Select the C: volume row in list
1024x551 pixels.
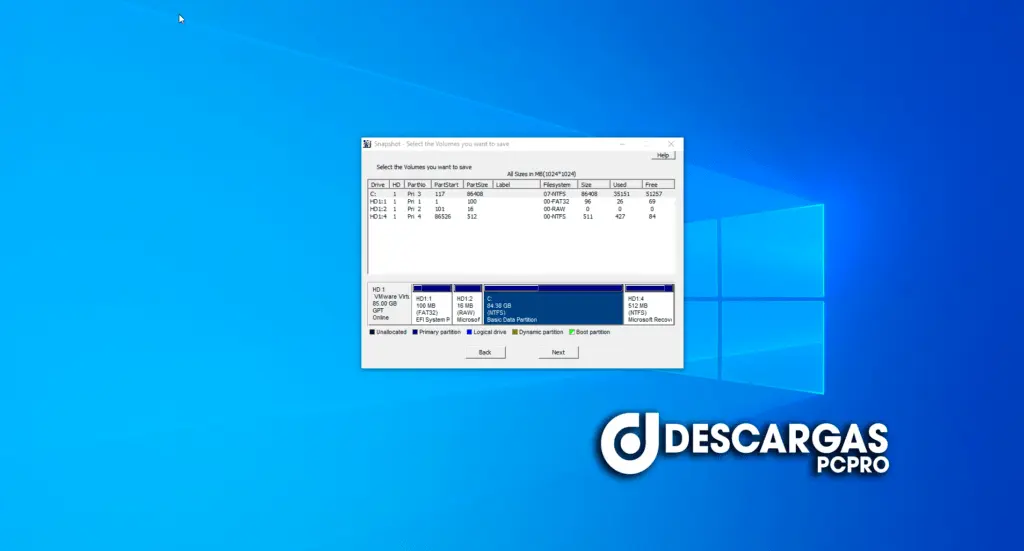pyautogui.click(x=521, y=194)
